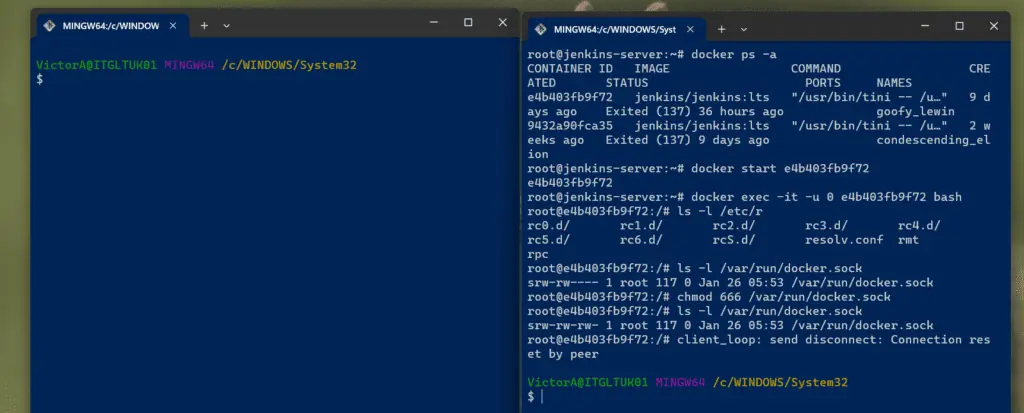The height and width of the screenshot is (413, 1024).
Task: Click 'VictorA@ITGLTUK01' in right terminal
Action: tap(587, 382)
